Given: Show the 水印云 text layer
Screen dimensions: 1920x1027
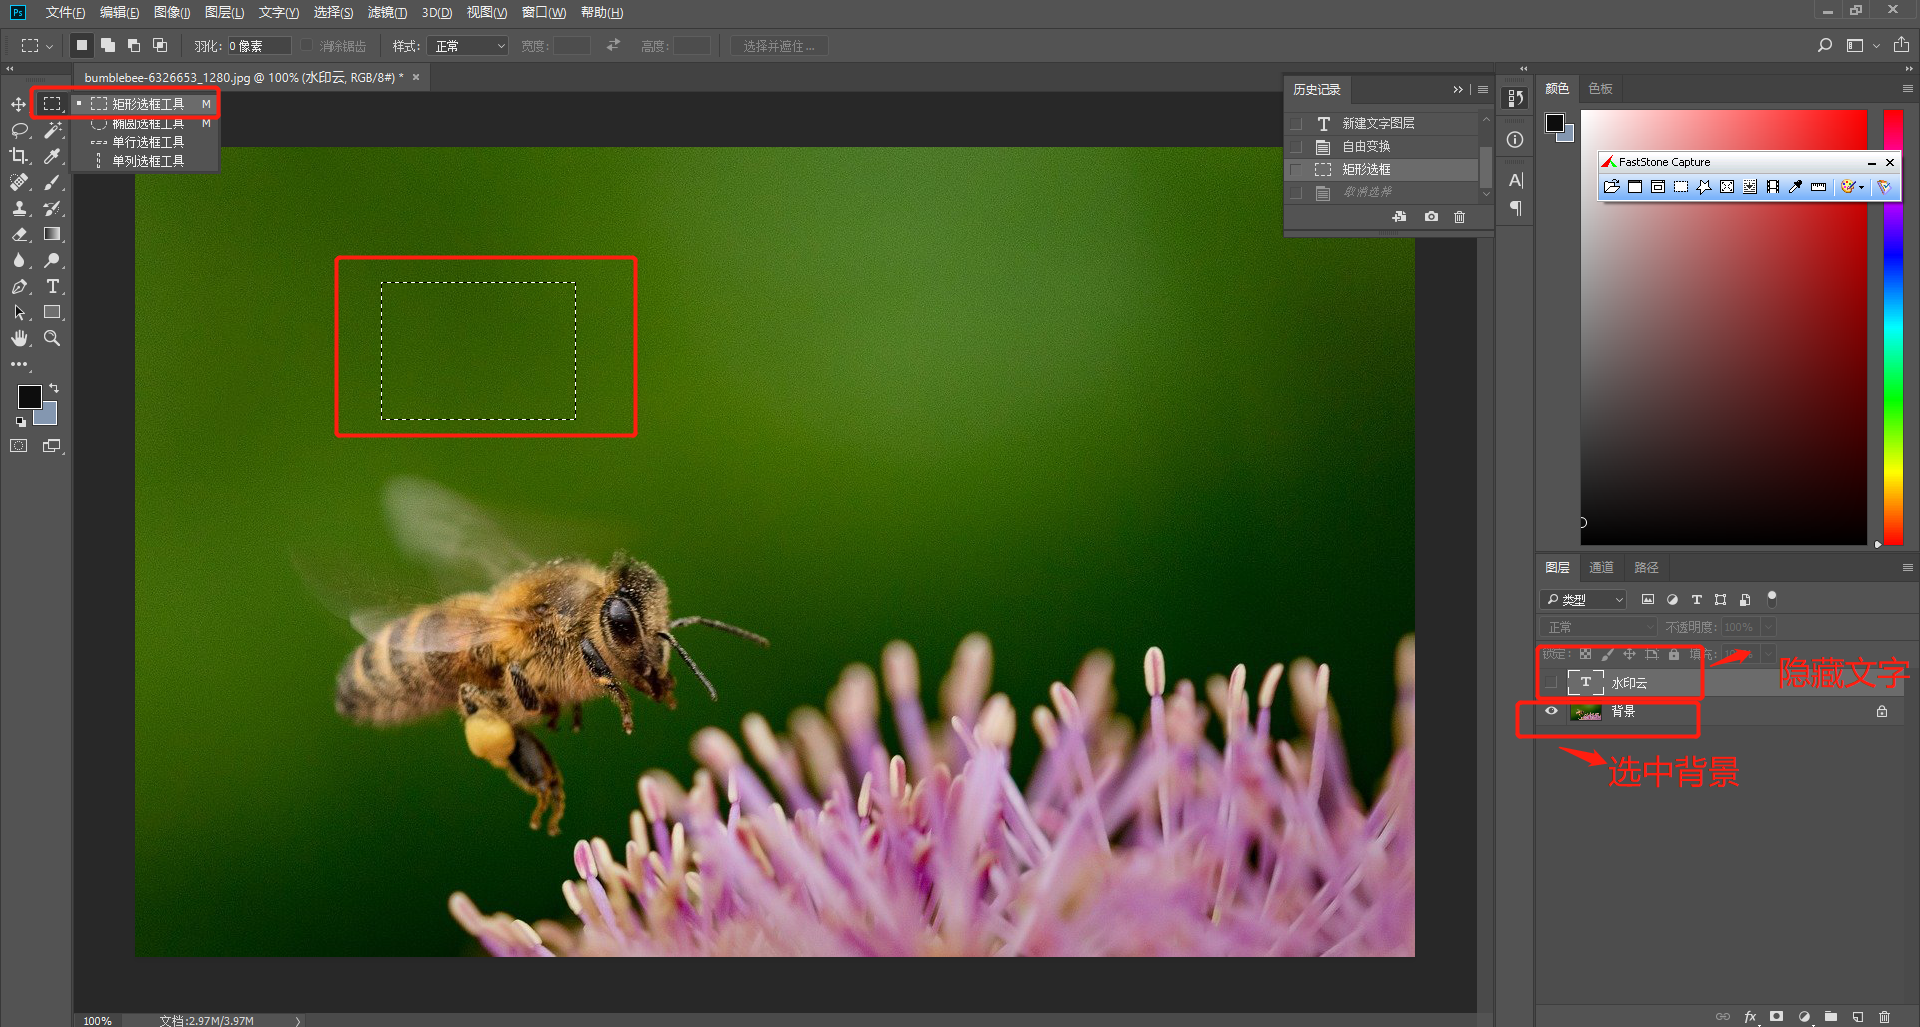Looking at the screenshot, I should coord(1551,683).
